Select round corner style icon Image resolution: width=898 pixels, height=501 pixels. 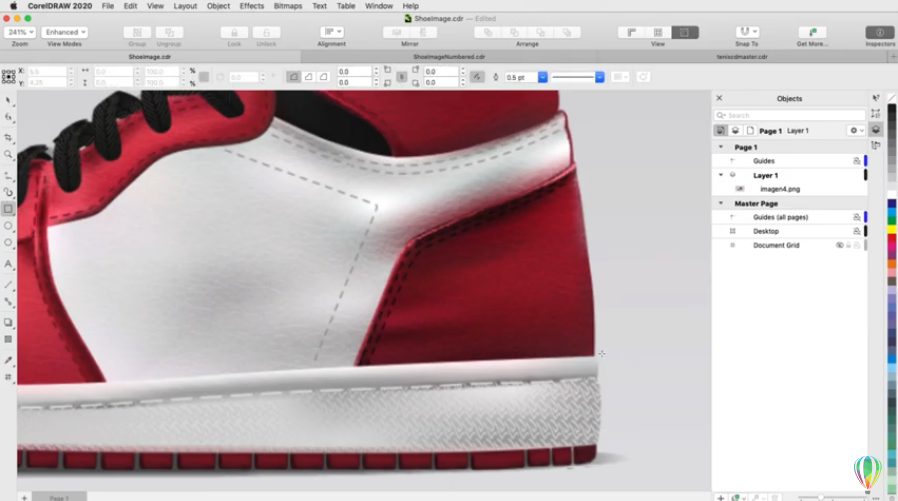(x=293, y=77)
